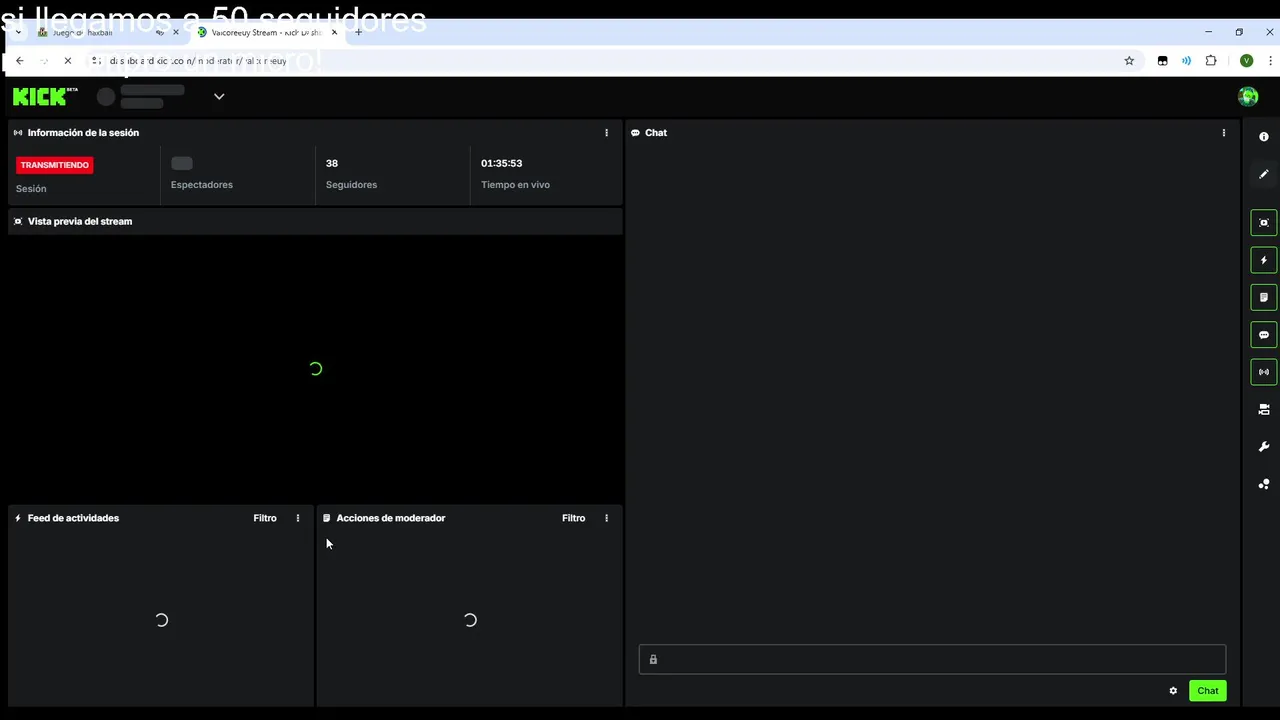This screenshot has height=720, width=1280.
Task: Click the Chat header bubble icon
Action: coord(635,133)
